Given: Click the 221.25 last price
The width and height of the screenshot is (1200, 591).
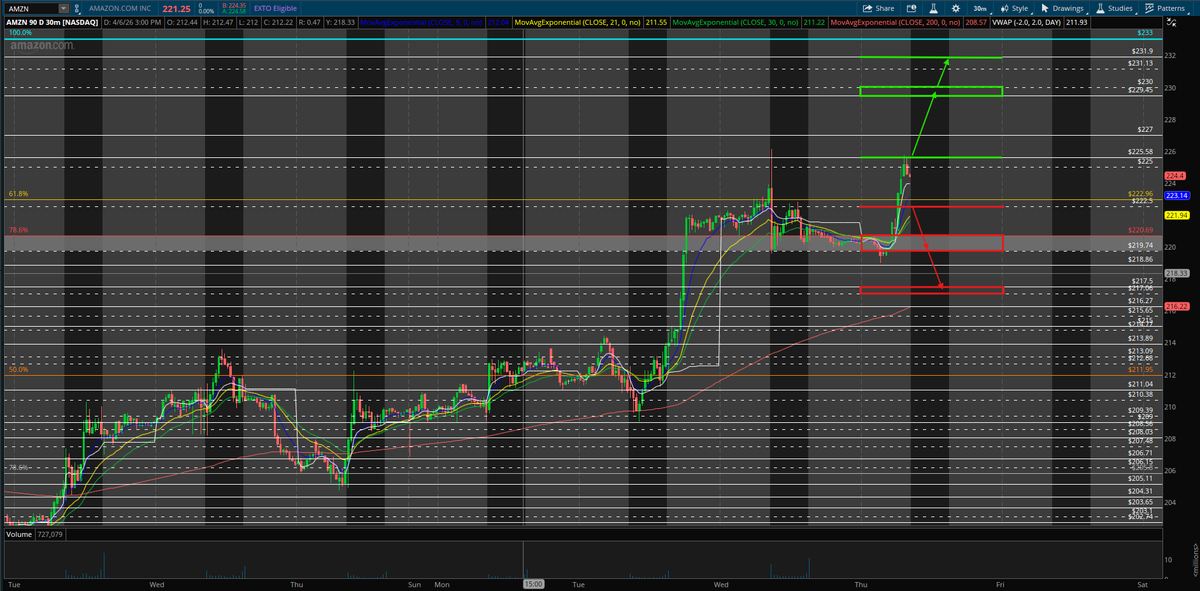Looking at the screenshot, I should [x=176, y=8].
